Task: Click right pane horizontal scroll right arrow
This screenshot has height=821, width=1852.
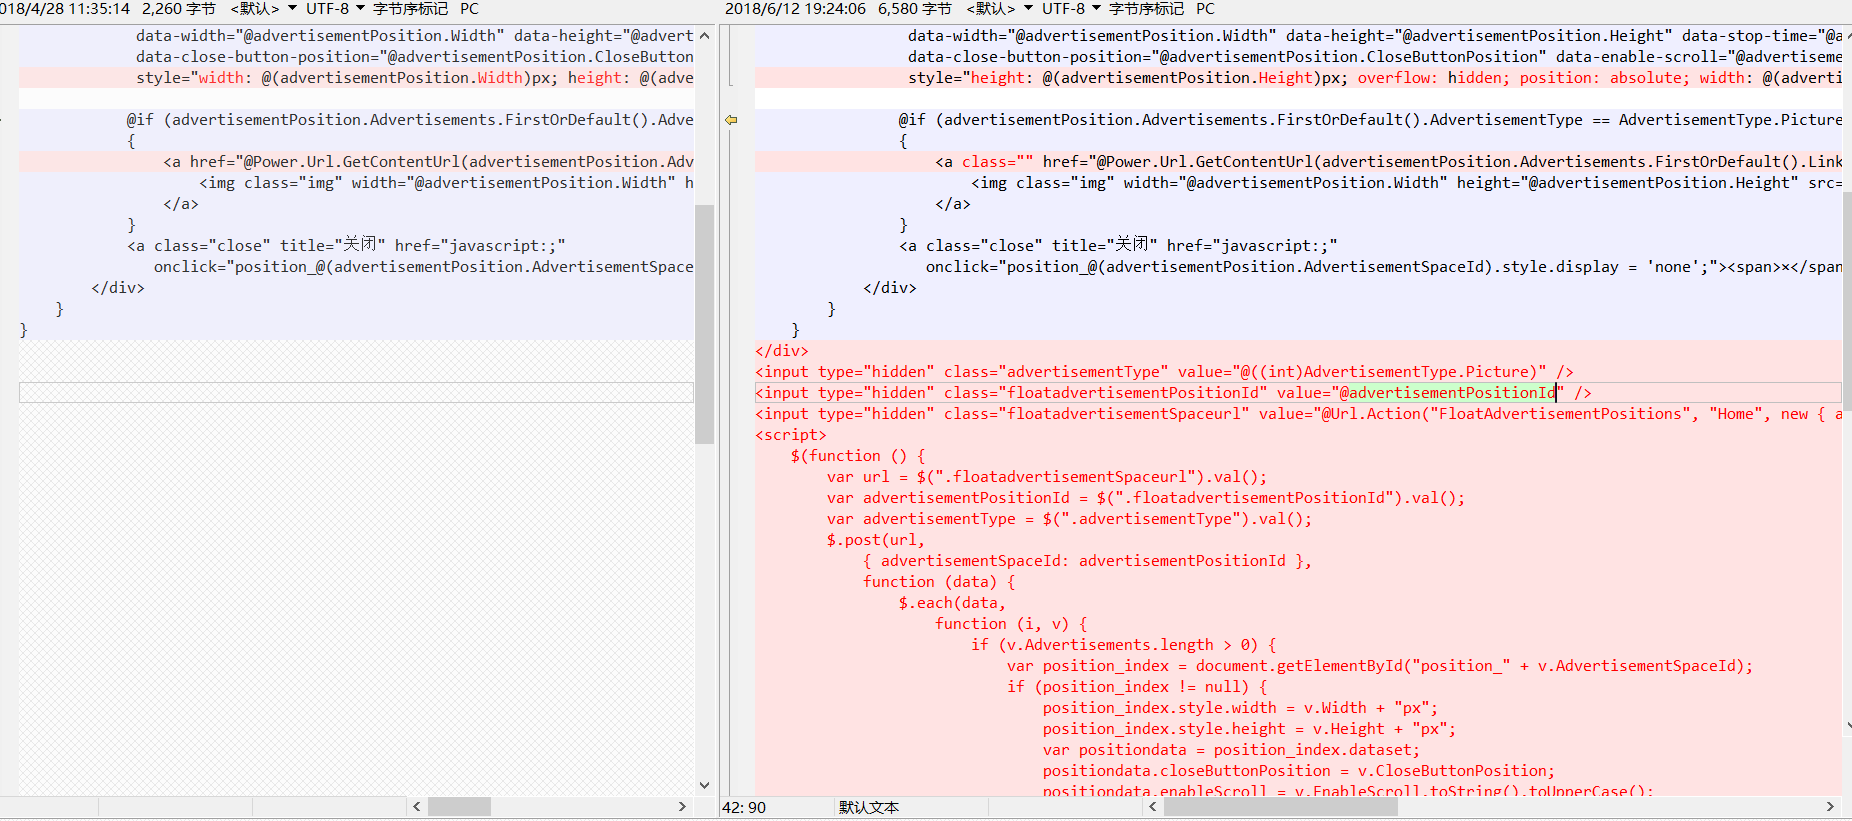Action: [x=1830, y=806]
